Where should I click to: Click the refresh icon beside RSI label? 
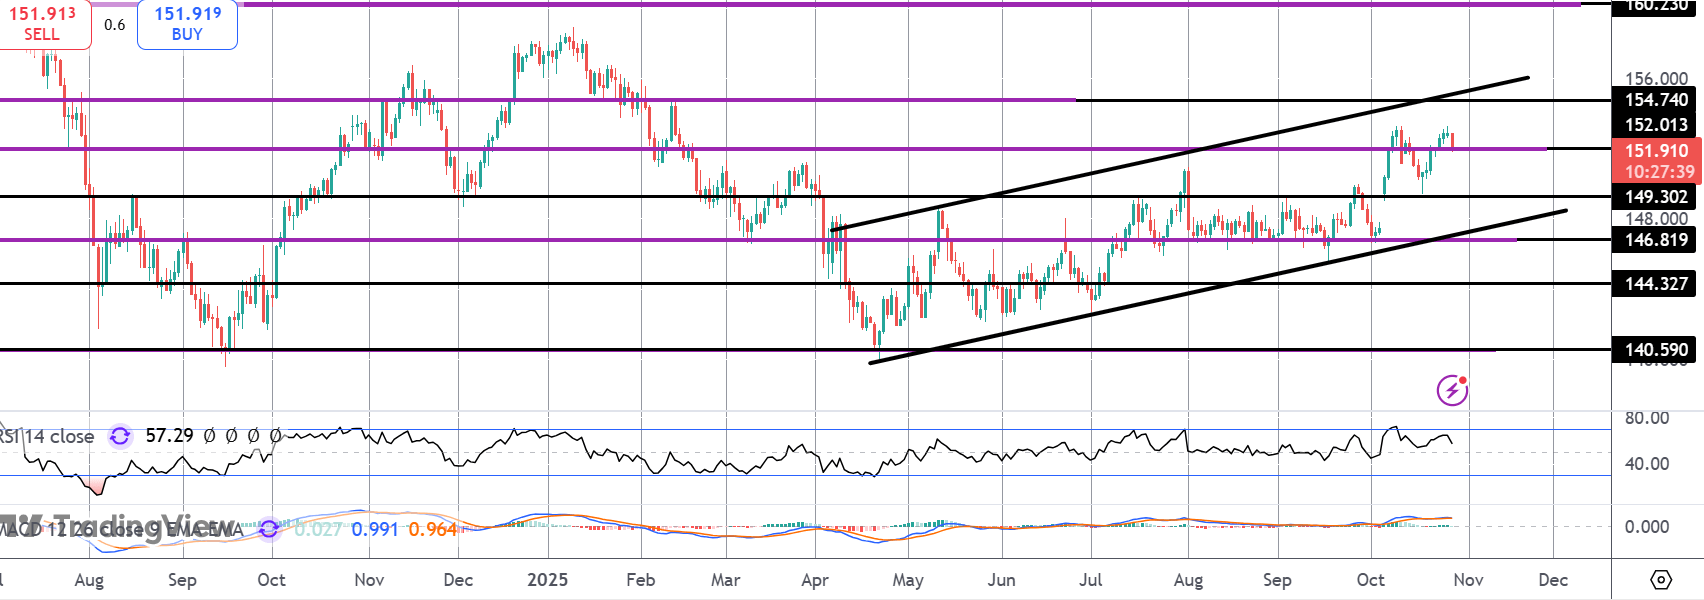[x=120, y=436]
